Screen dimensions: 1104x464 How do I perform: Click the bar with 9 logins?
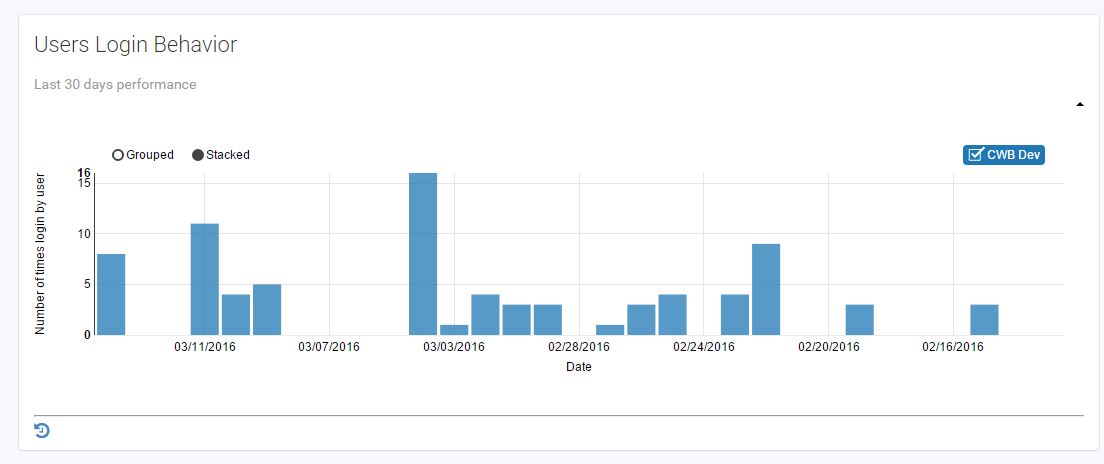pyautogui.click(x=766, y=289)
